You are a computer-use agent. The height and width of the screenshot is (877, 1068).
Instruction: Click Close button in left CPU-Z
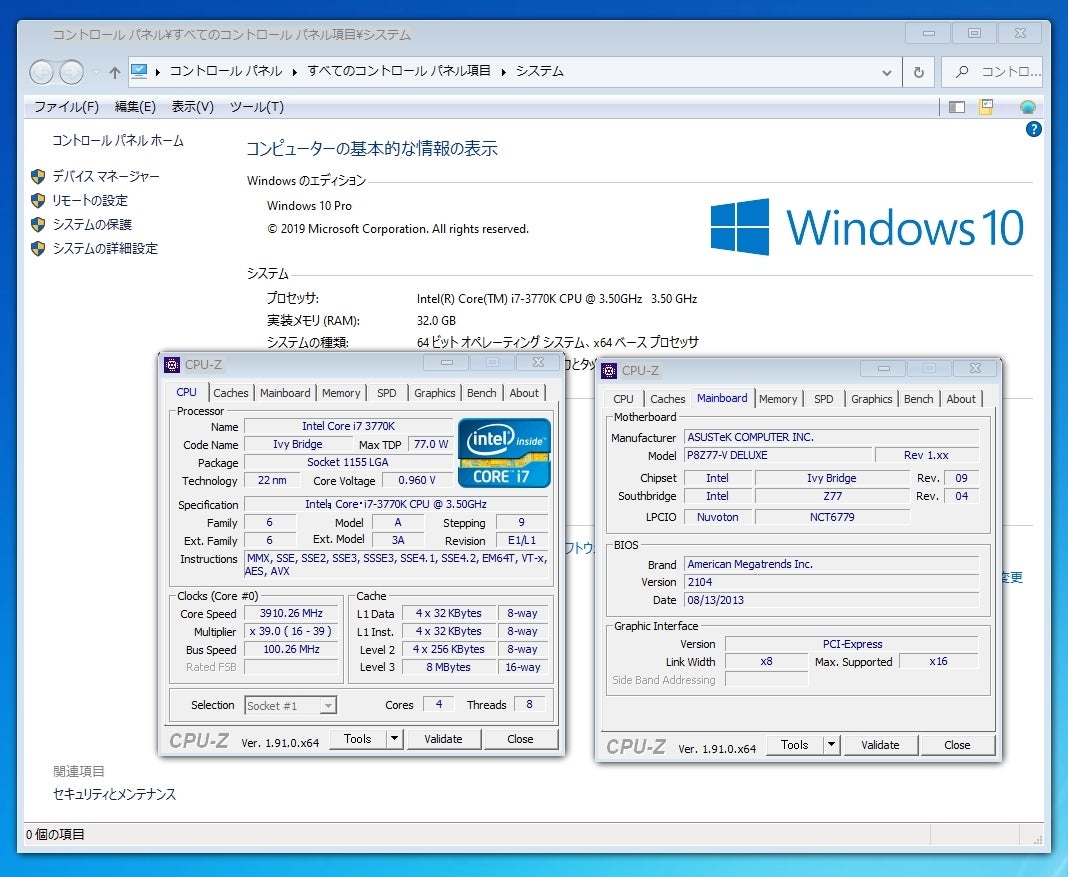[520, 739]
